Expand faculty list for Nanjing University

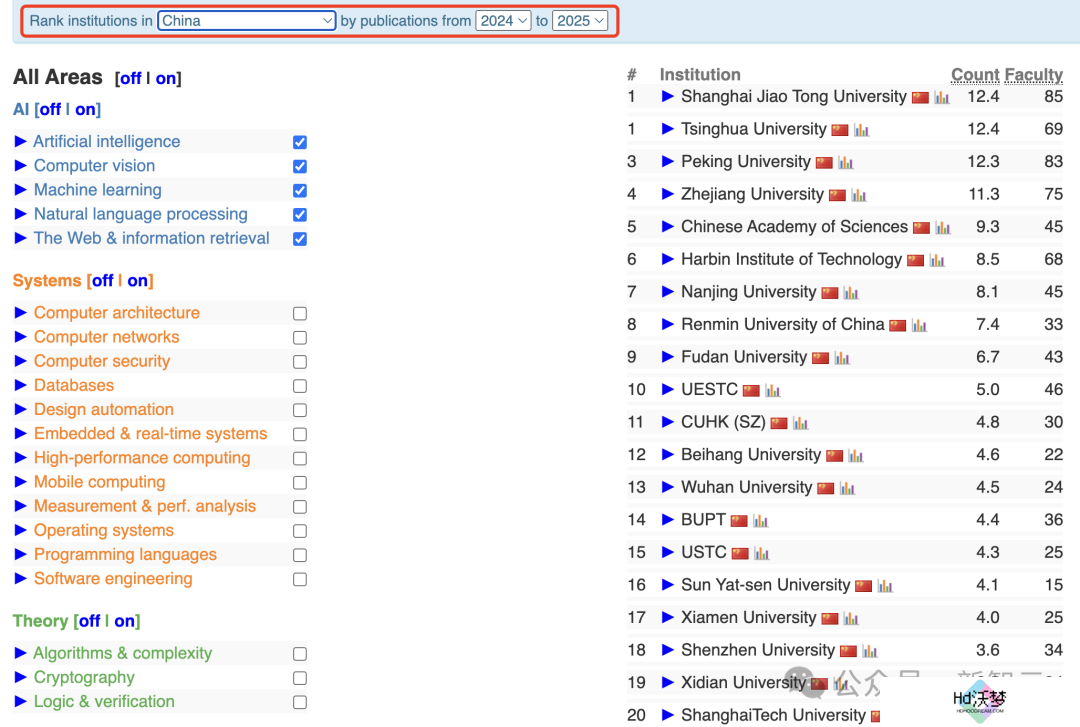pos(667,291)
